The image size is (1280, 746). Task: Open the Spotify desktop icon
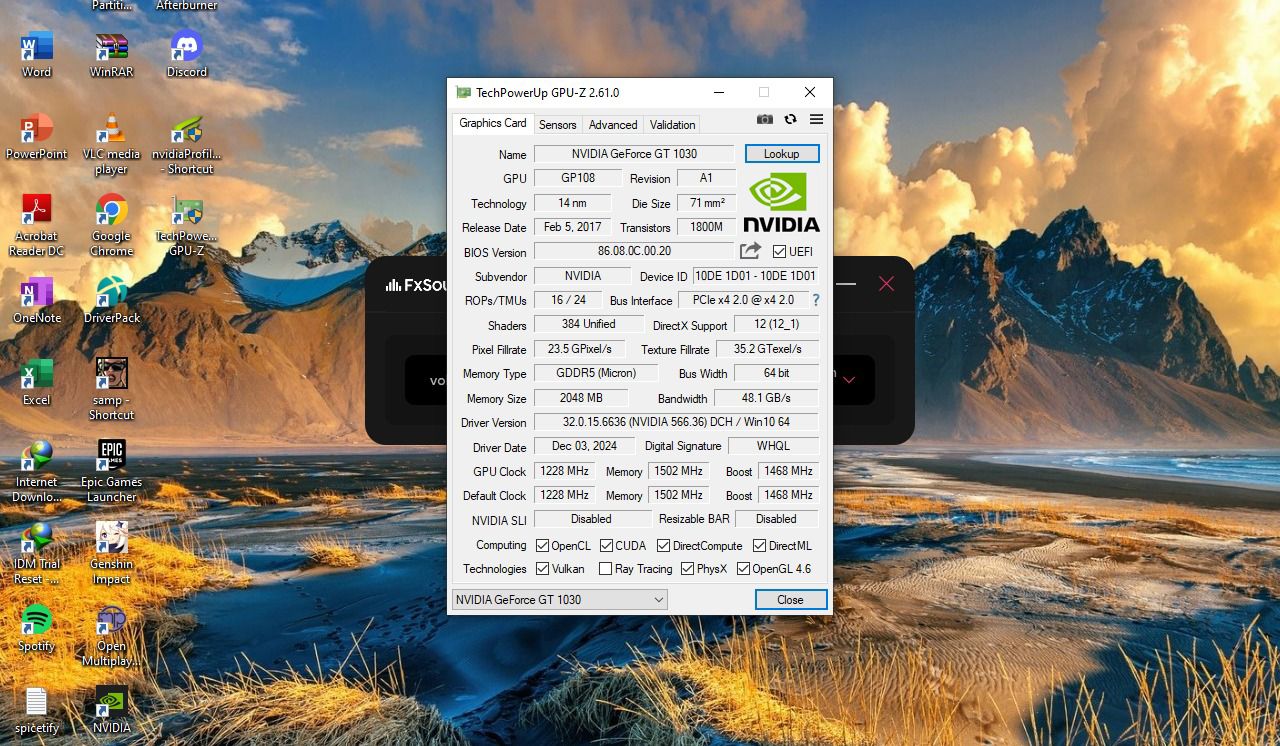pos(37,628)
